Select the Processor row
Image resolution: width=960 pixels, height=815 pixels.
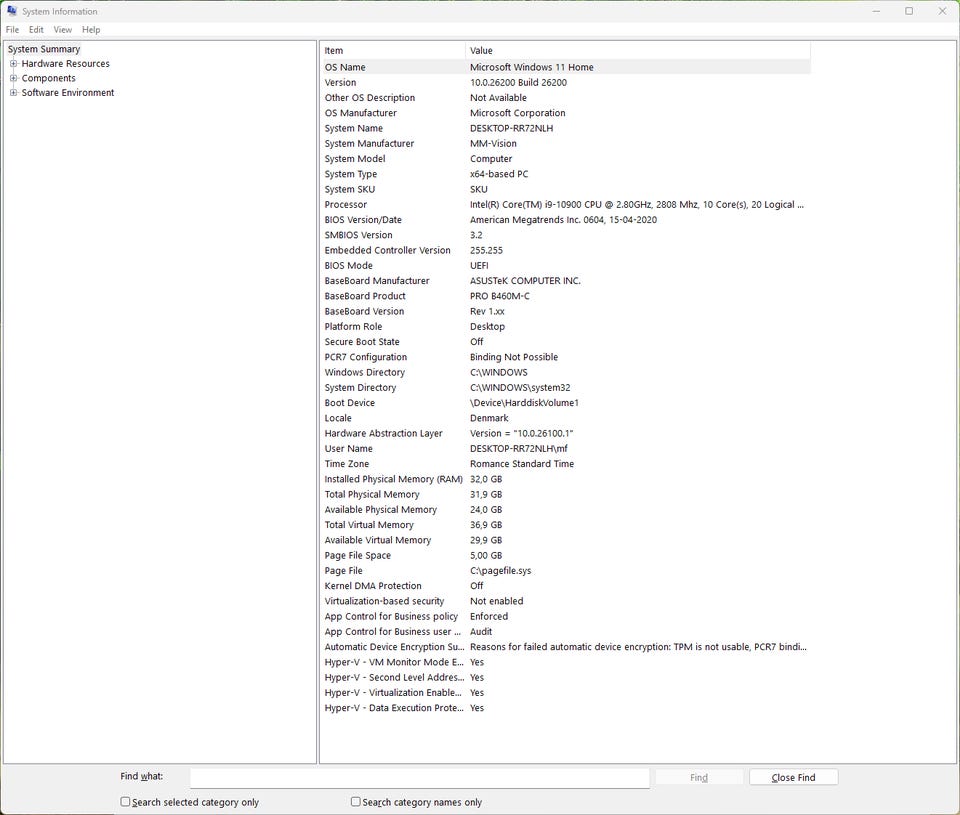tap(565, 205)
